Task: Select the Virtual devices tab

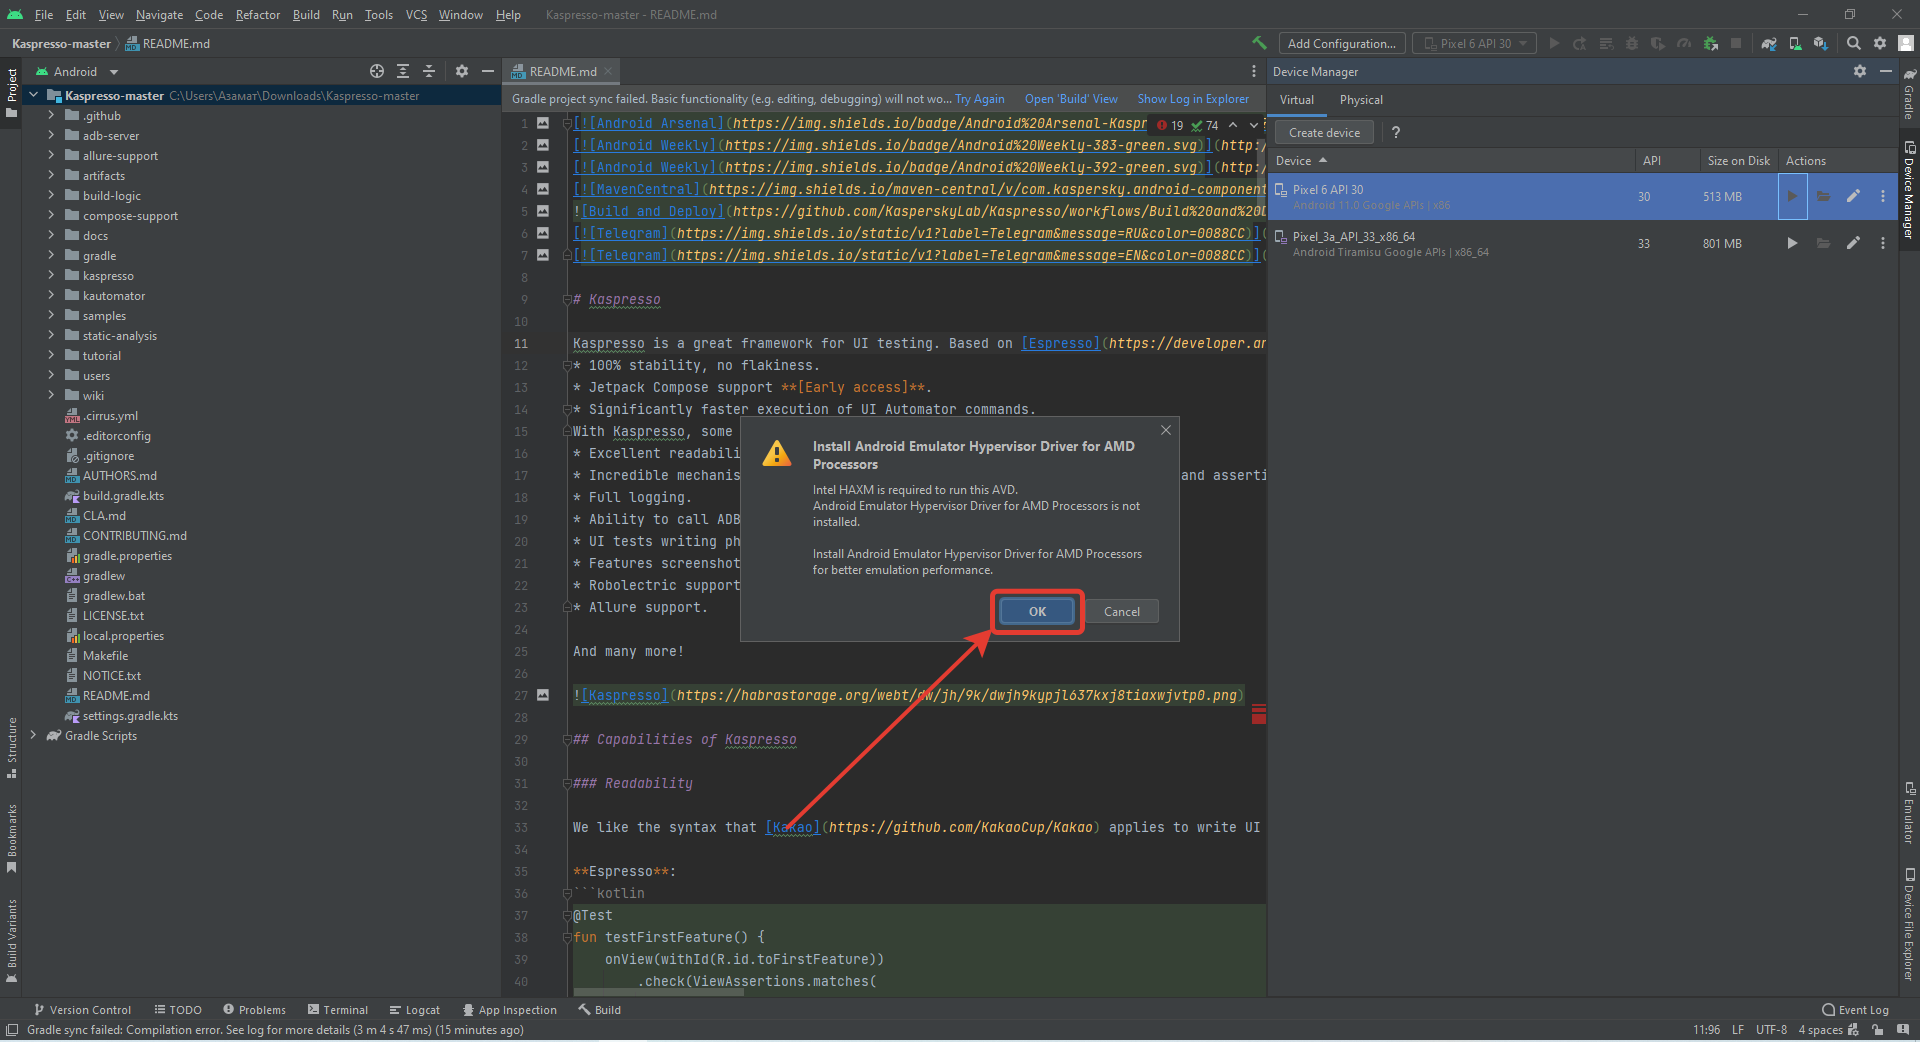Action: click(x=1297, y=100)
